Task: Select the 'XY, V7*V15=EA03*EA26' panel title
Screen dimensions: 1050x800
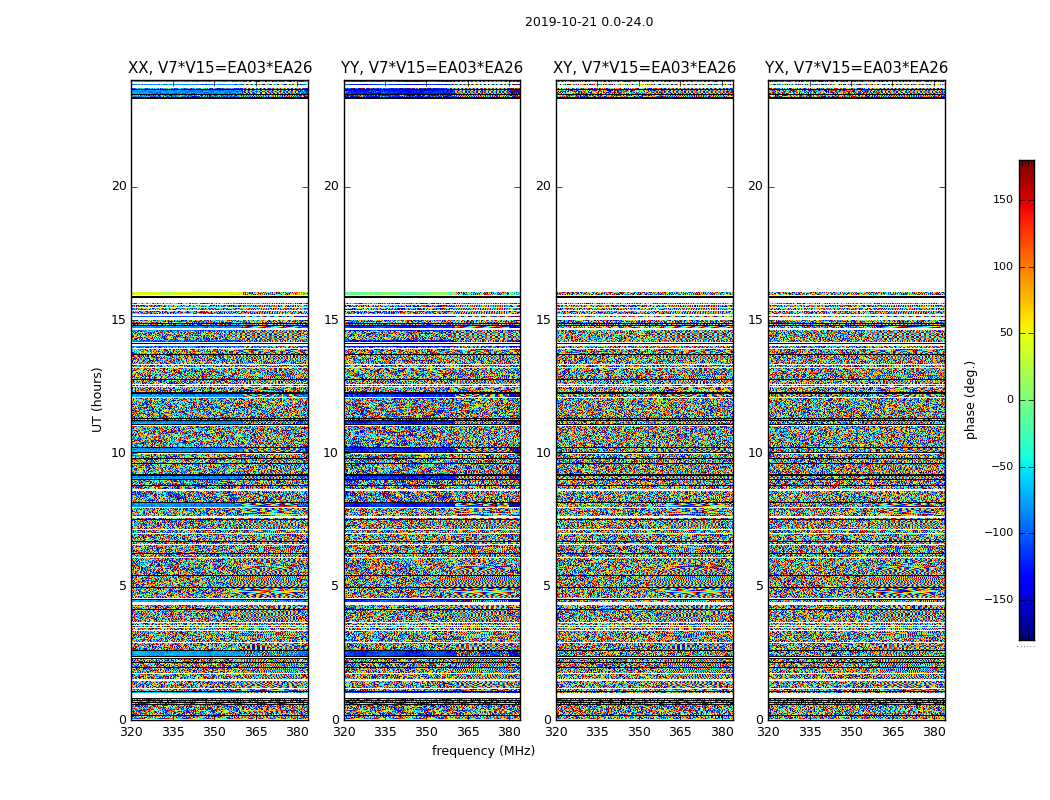Action: click(644, 68)
